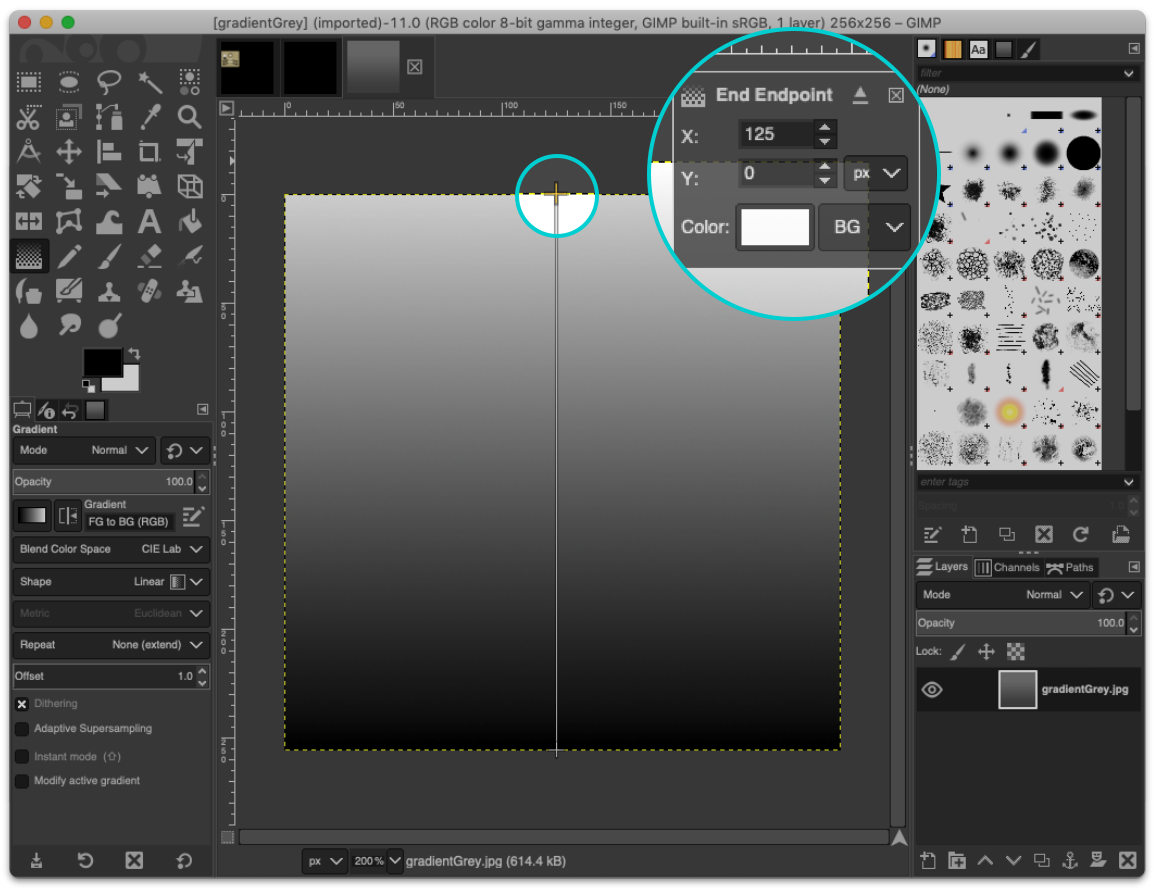Select the Crop tool
1156x890 pixels.
(150, 152)
